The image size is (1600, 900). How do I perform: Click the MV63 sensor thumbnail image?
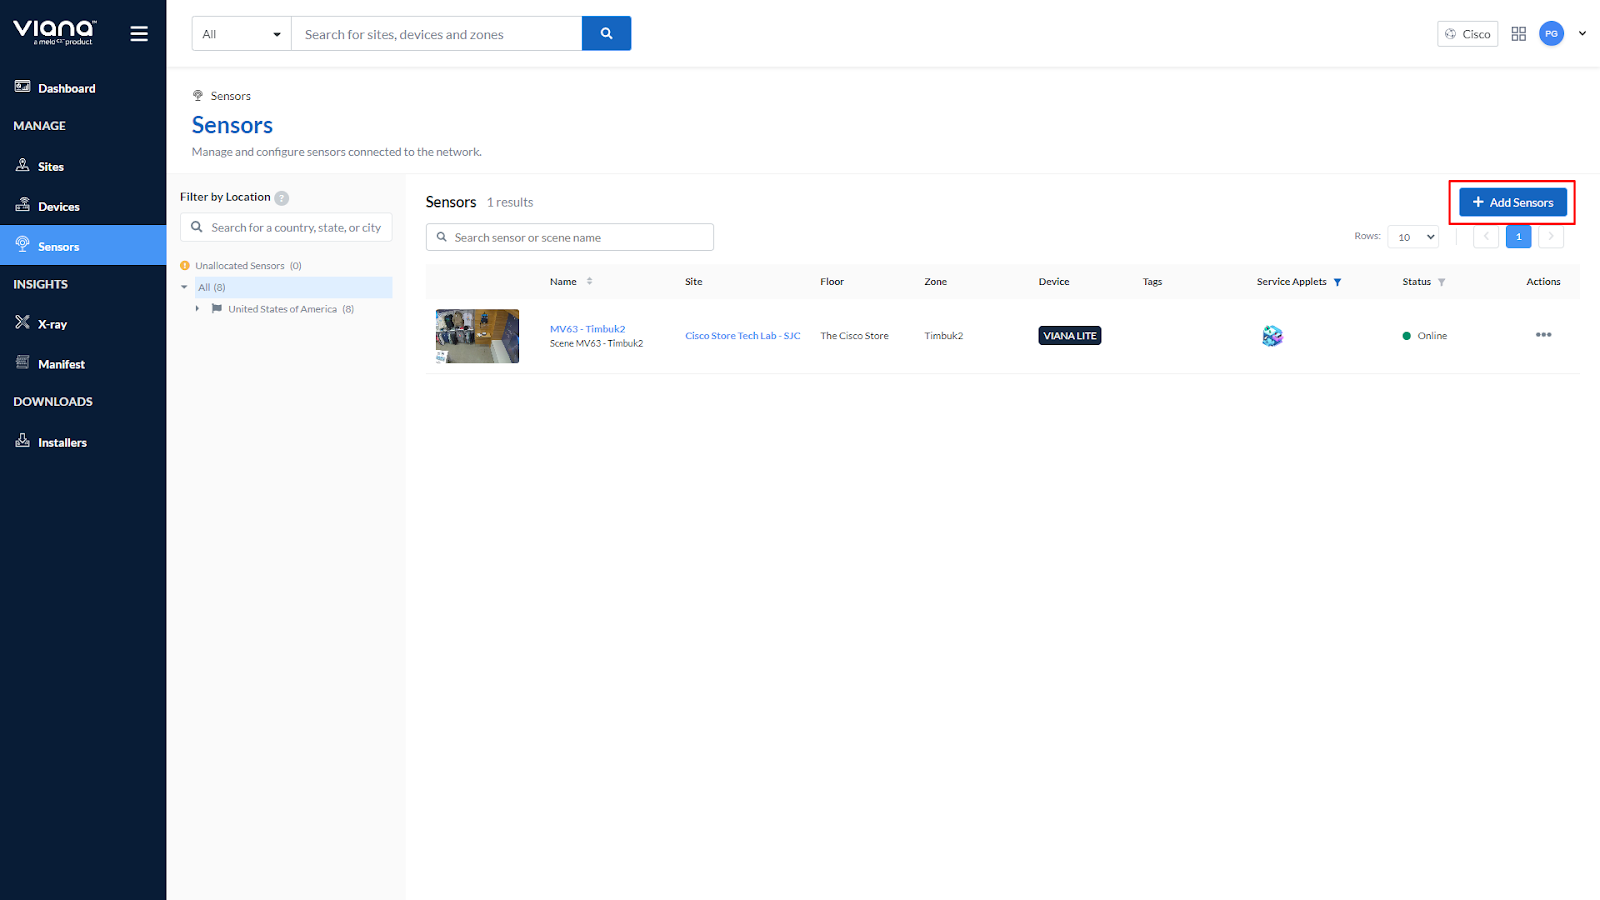click(477, 336)
